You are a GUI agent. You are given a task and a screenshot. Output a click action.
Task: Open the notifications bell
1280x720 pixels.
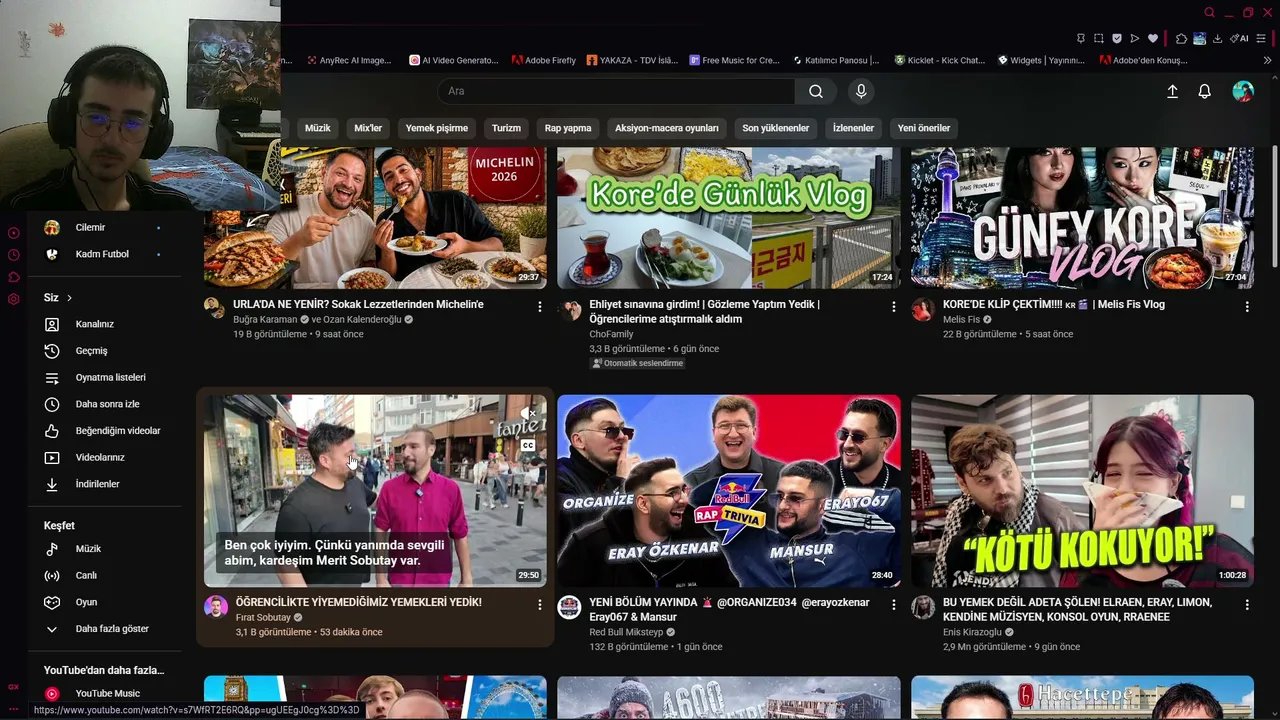[x=1205, y=91]
